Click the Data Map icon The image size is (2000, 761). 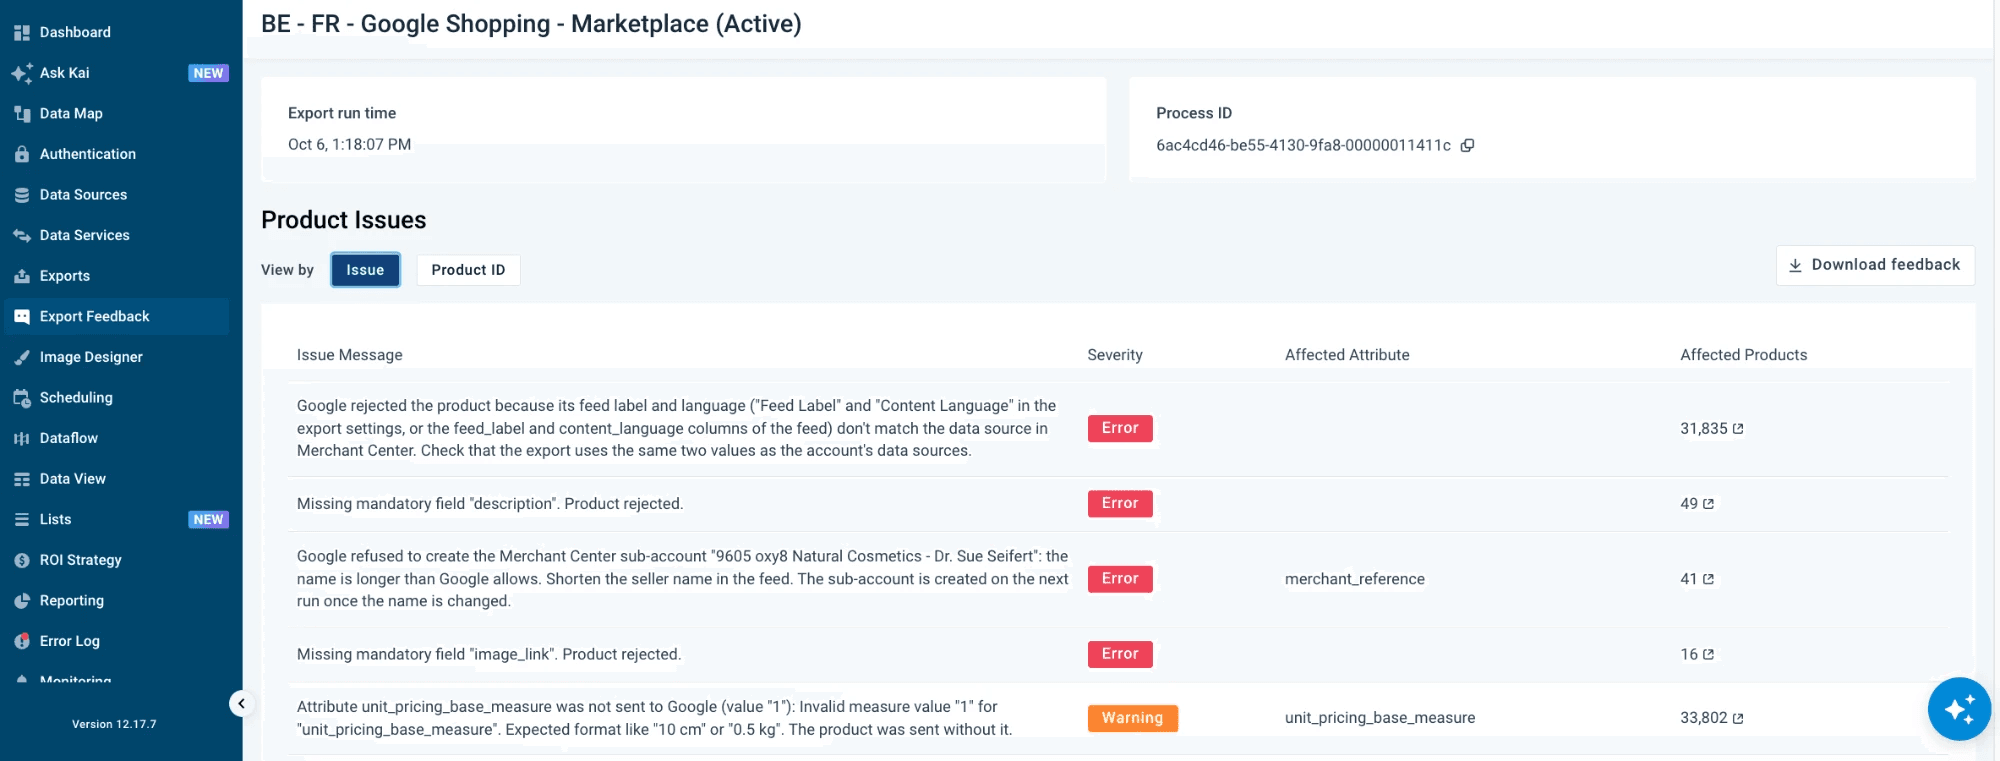click(22, 114)
